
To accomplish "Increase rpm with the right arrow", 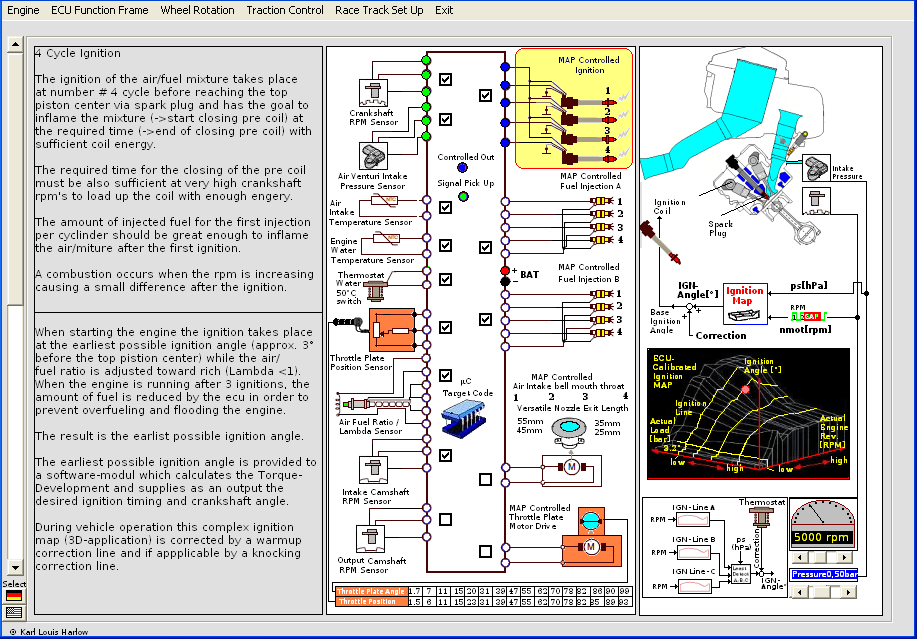I will click(844, 557).
